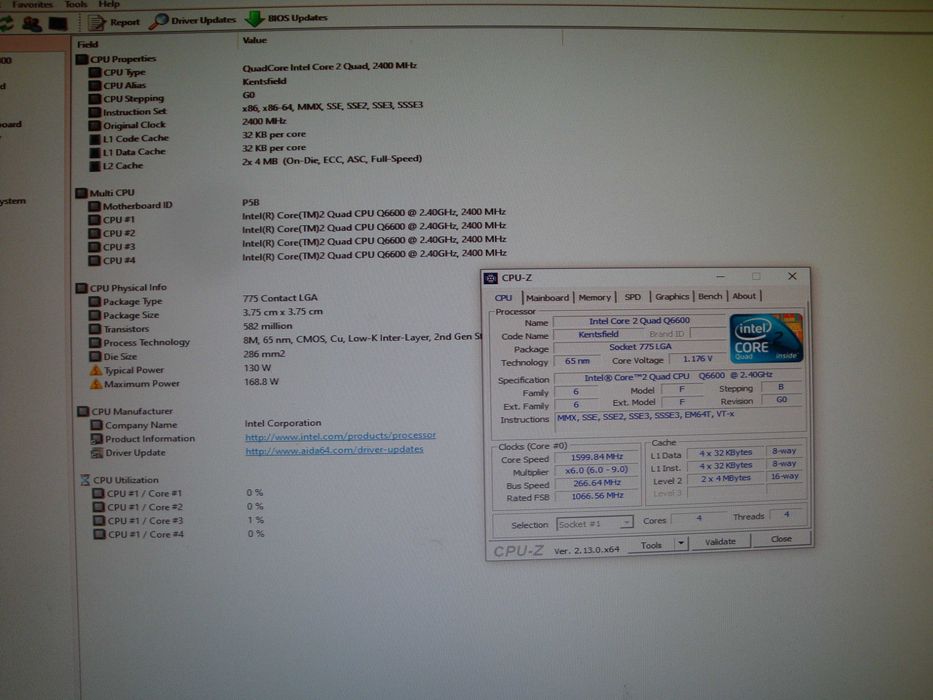Open the Intel products processor link
Screen dimensions: 933x700
click(340, 436)
